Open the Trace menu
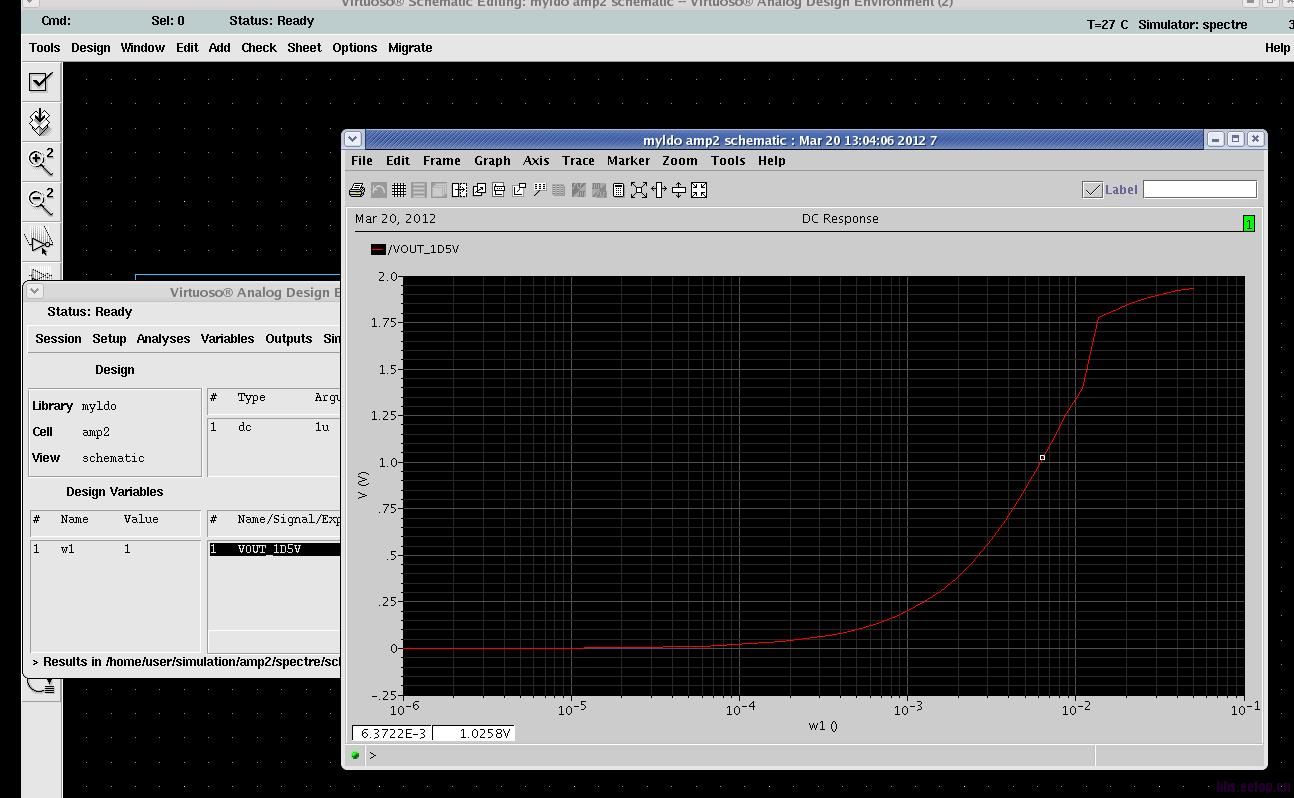1294x798 pixels. (578, 161)
